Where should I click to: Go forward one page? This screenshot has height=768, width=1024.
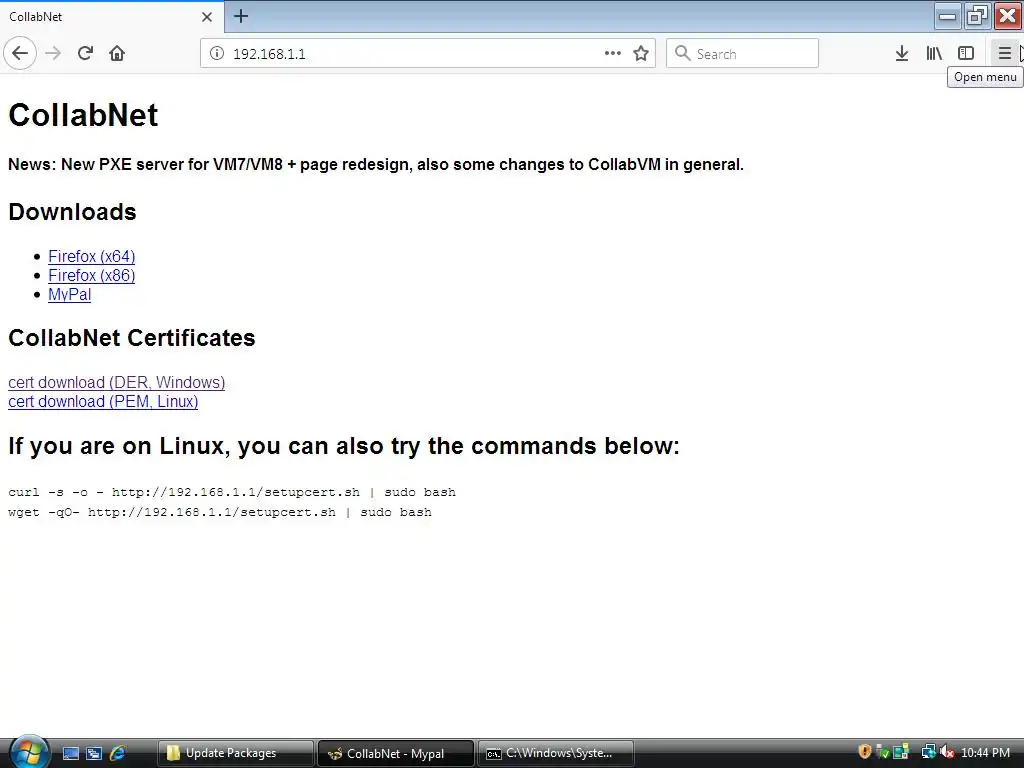pyautogui.click(x=53, y=54)
